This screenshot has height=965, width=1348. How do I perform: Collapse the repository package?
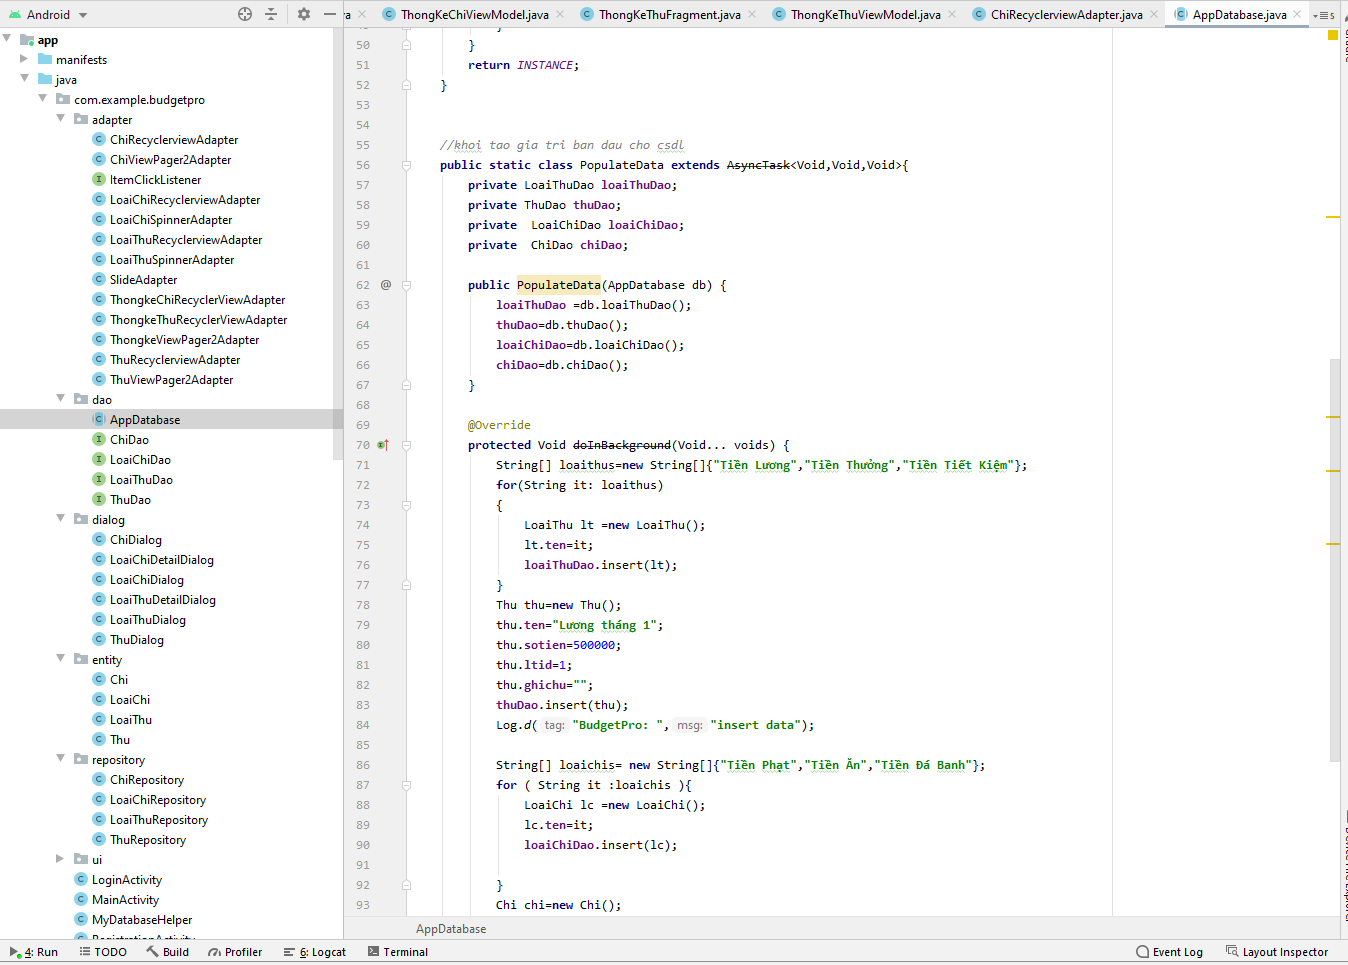60,759
